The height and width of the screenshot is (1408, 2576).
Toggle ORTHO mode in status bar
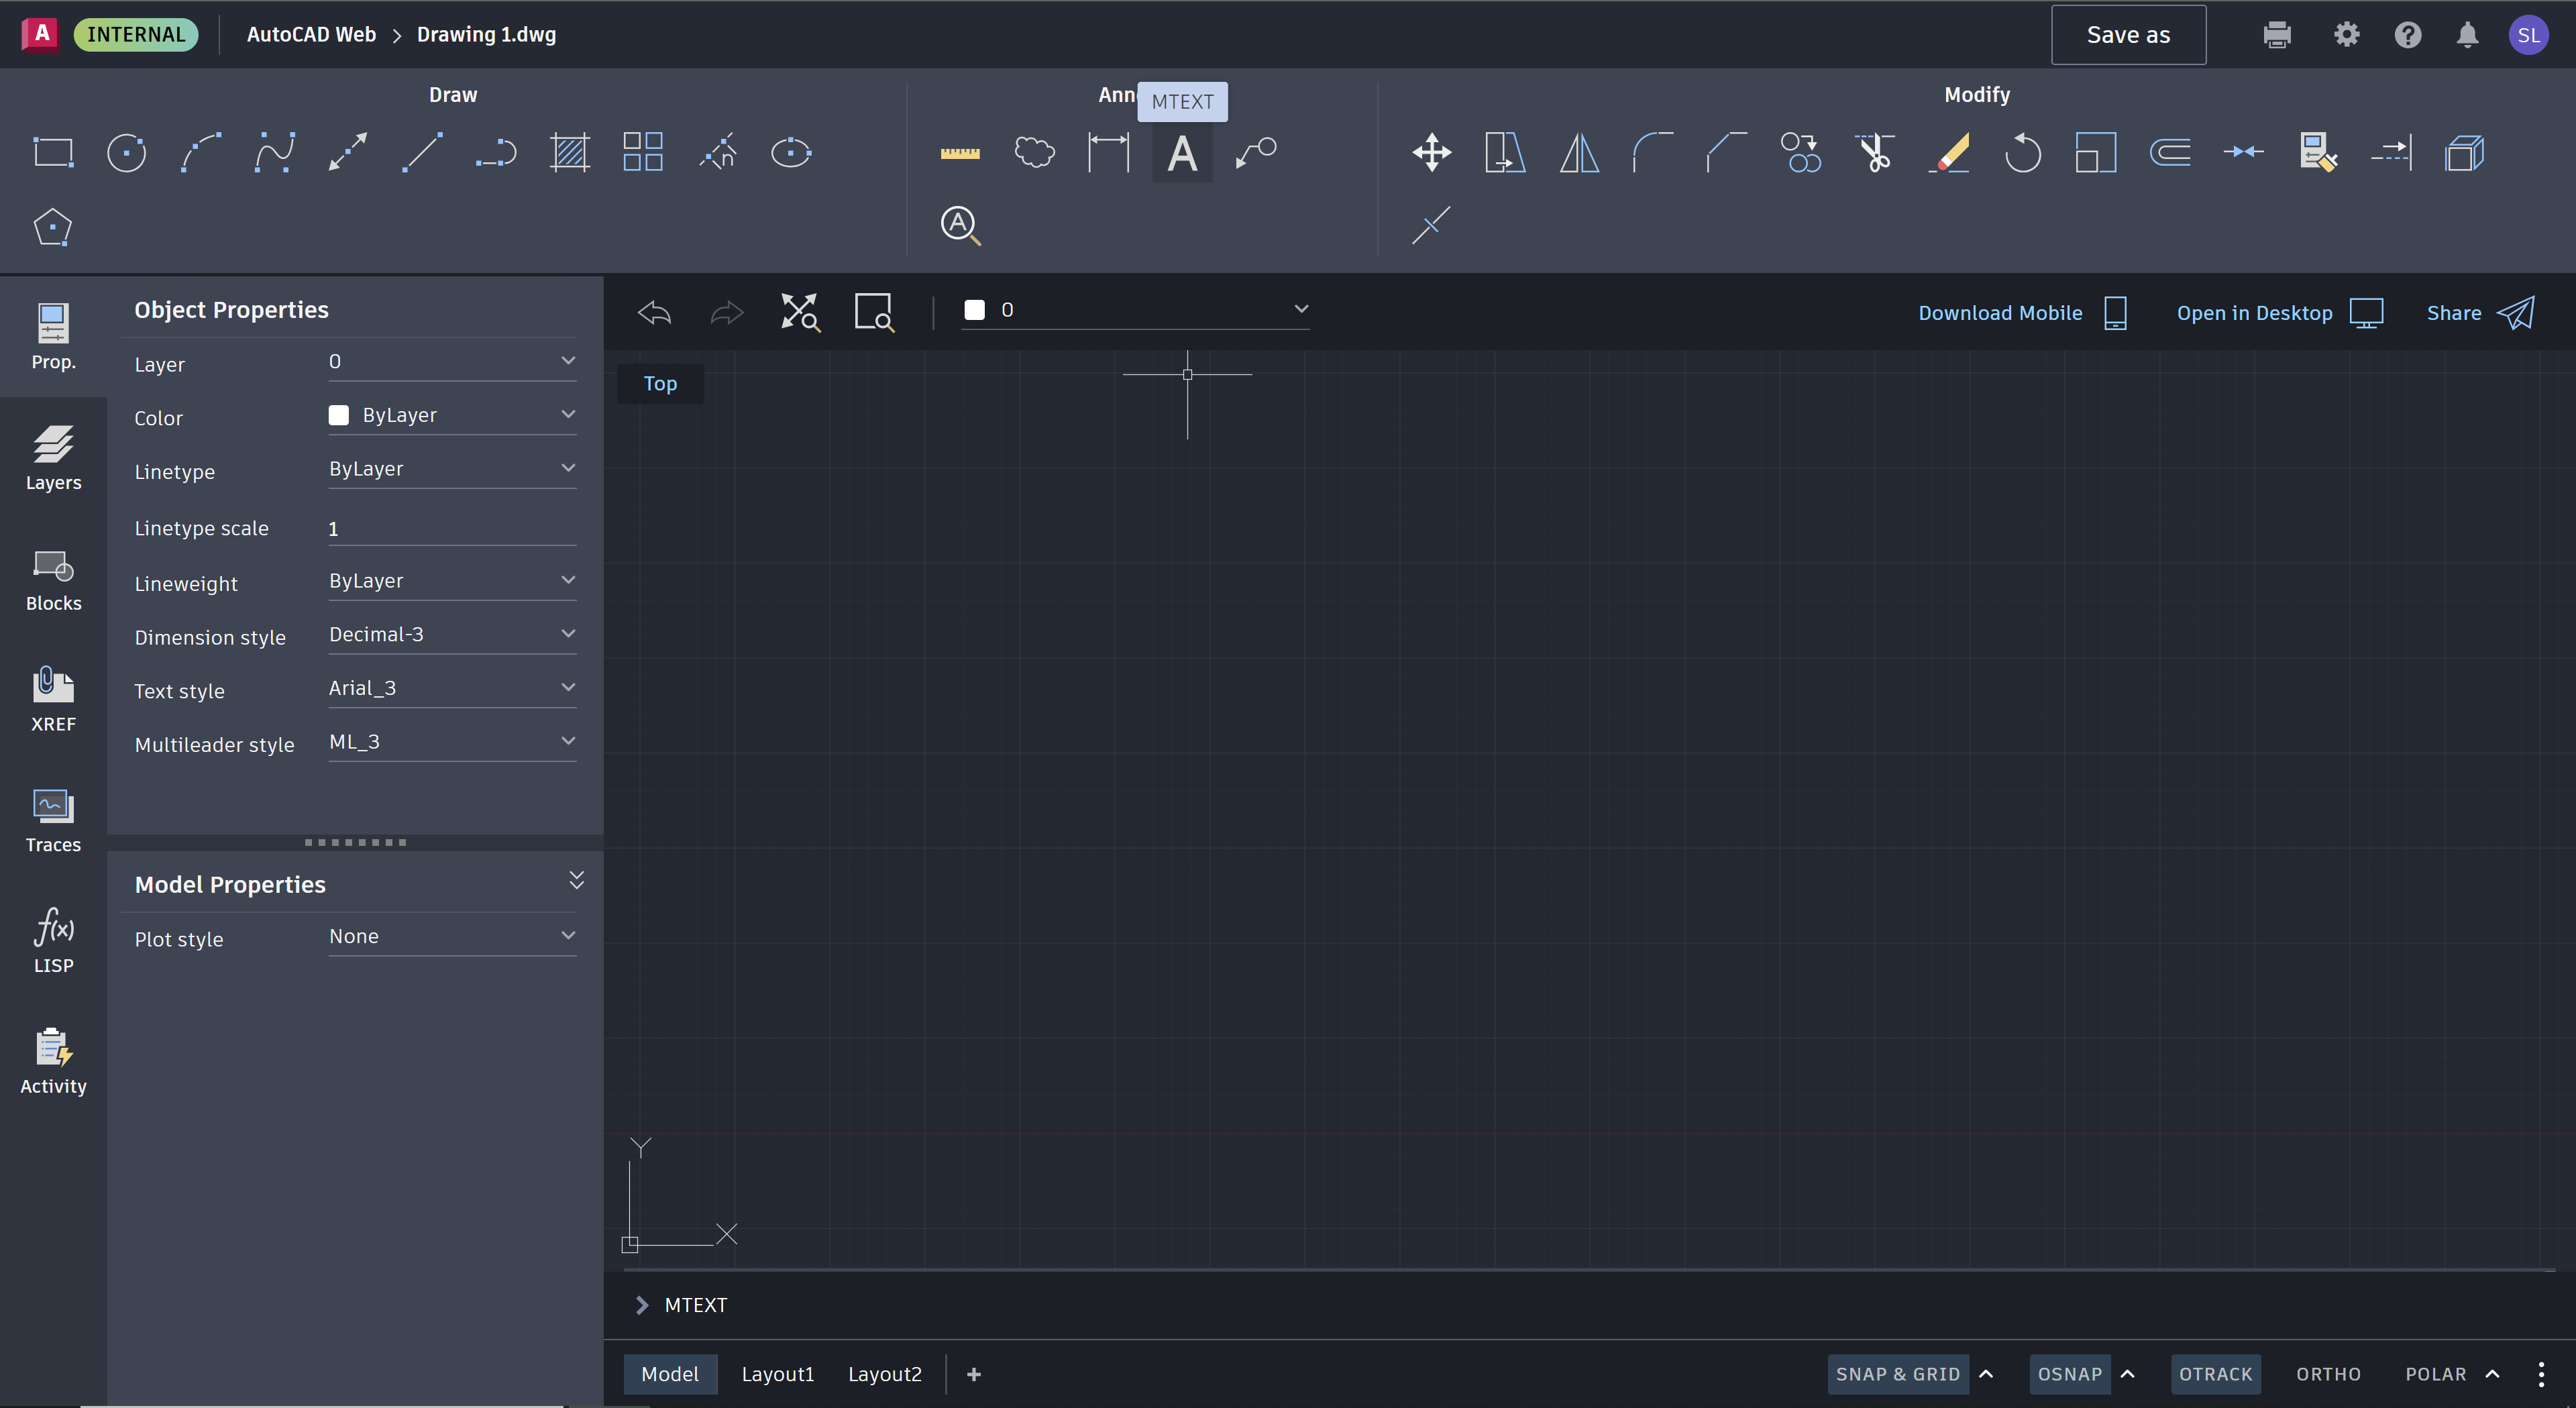(2327, 1374)
